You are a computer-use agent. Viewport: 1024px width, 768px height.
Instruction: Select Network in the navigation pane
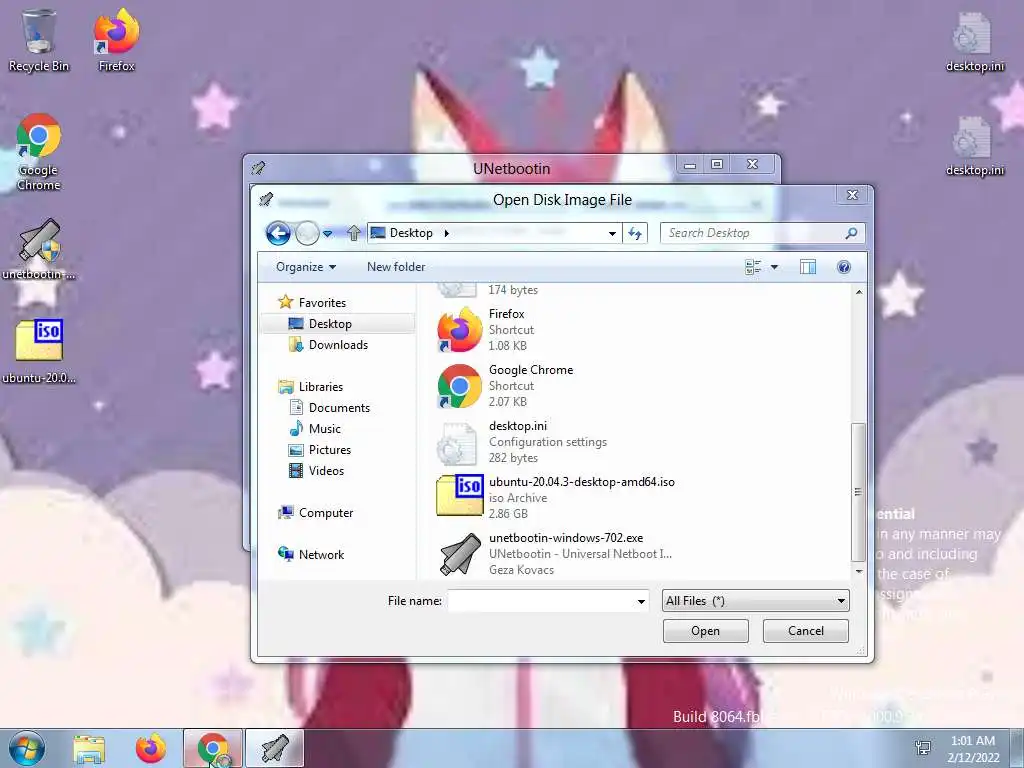click(x=321, y=554)
